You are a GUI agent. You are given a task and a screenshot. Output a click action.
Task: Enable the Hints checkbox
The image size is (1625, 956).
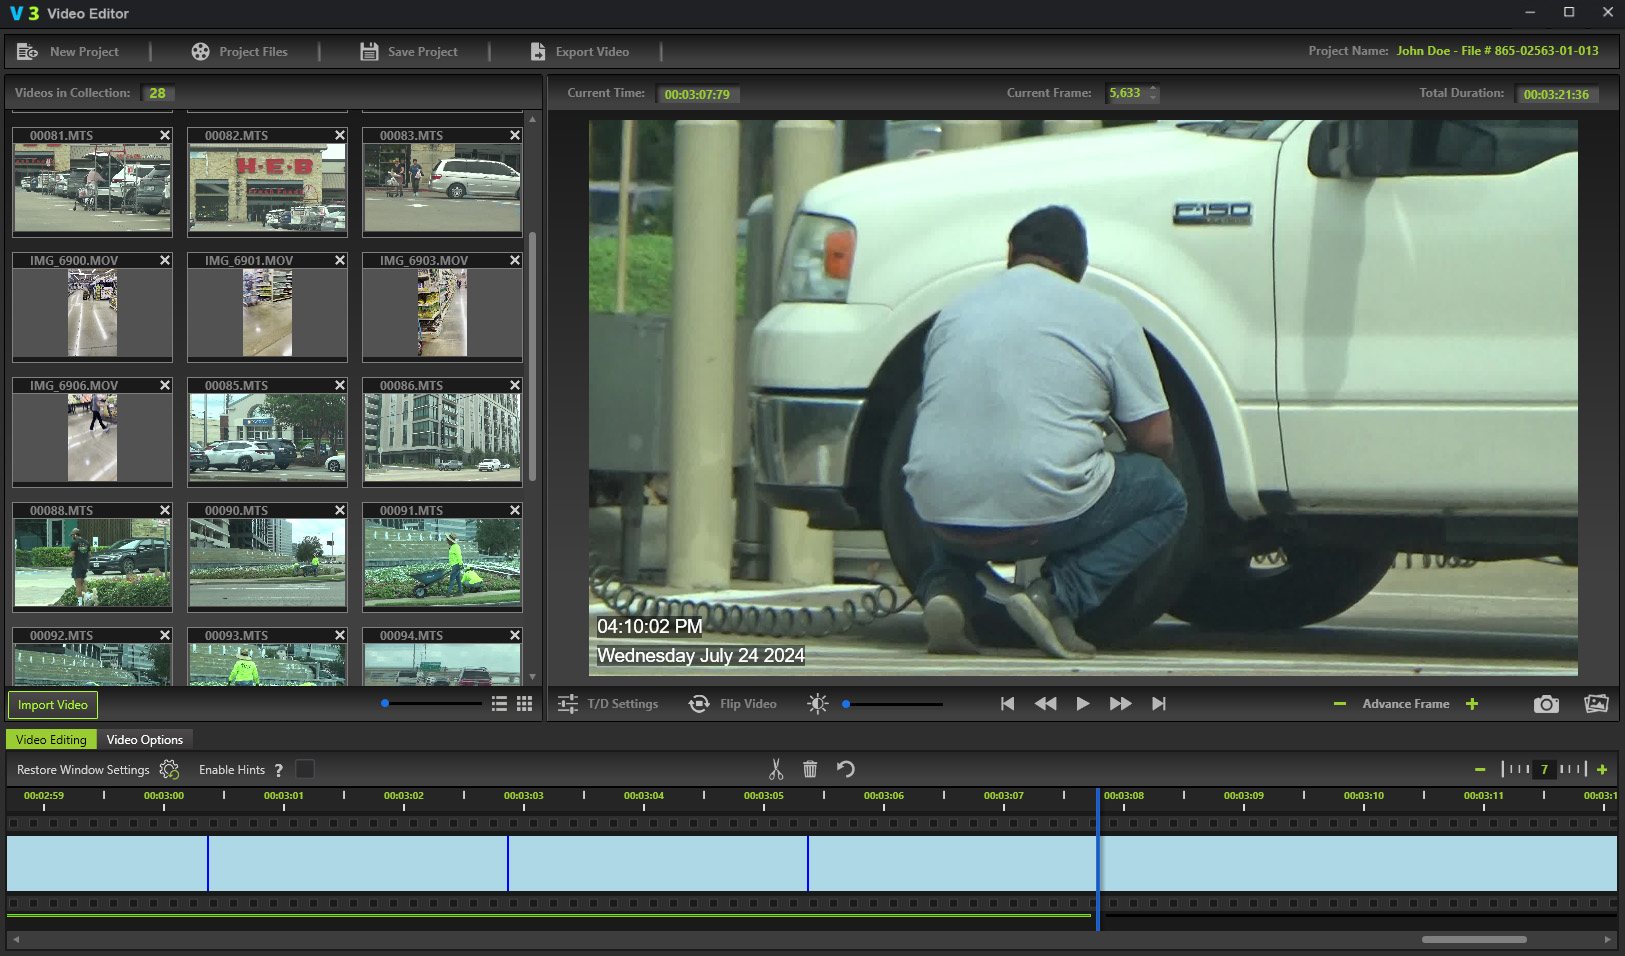[305, 769]
